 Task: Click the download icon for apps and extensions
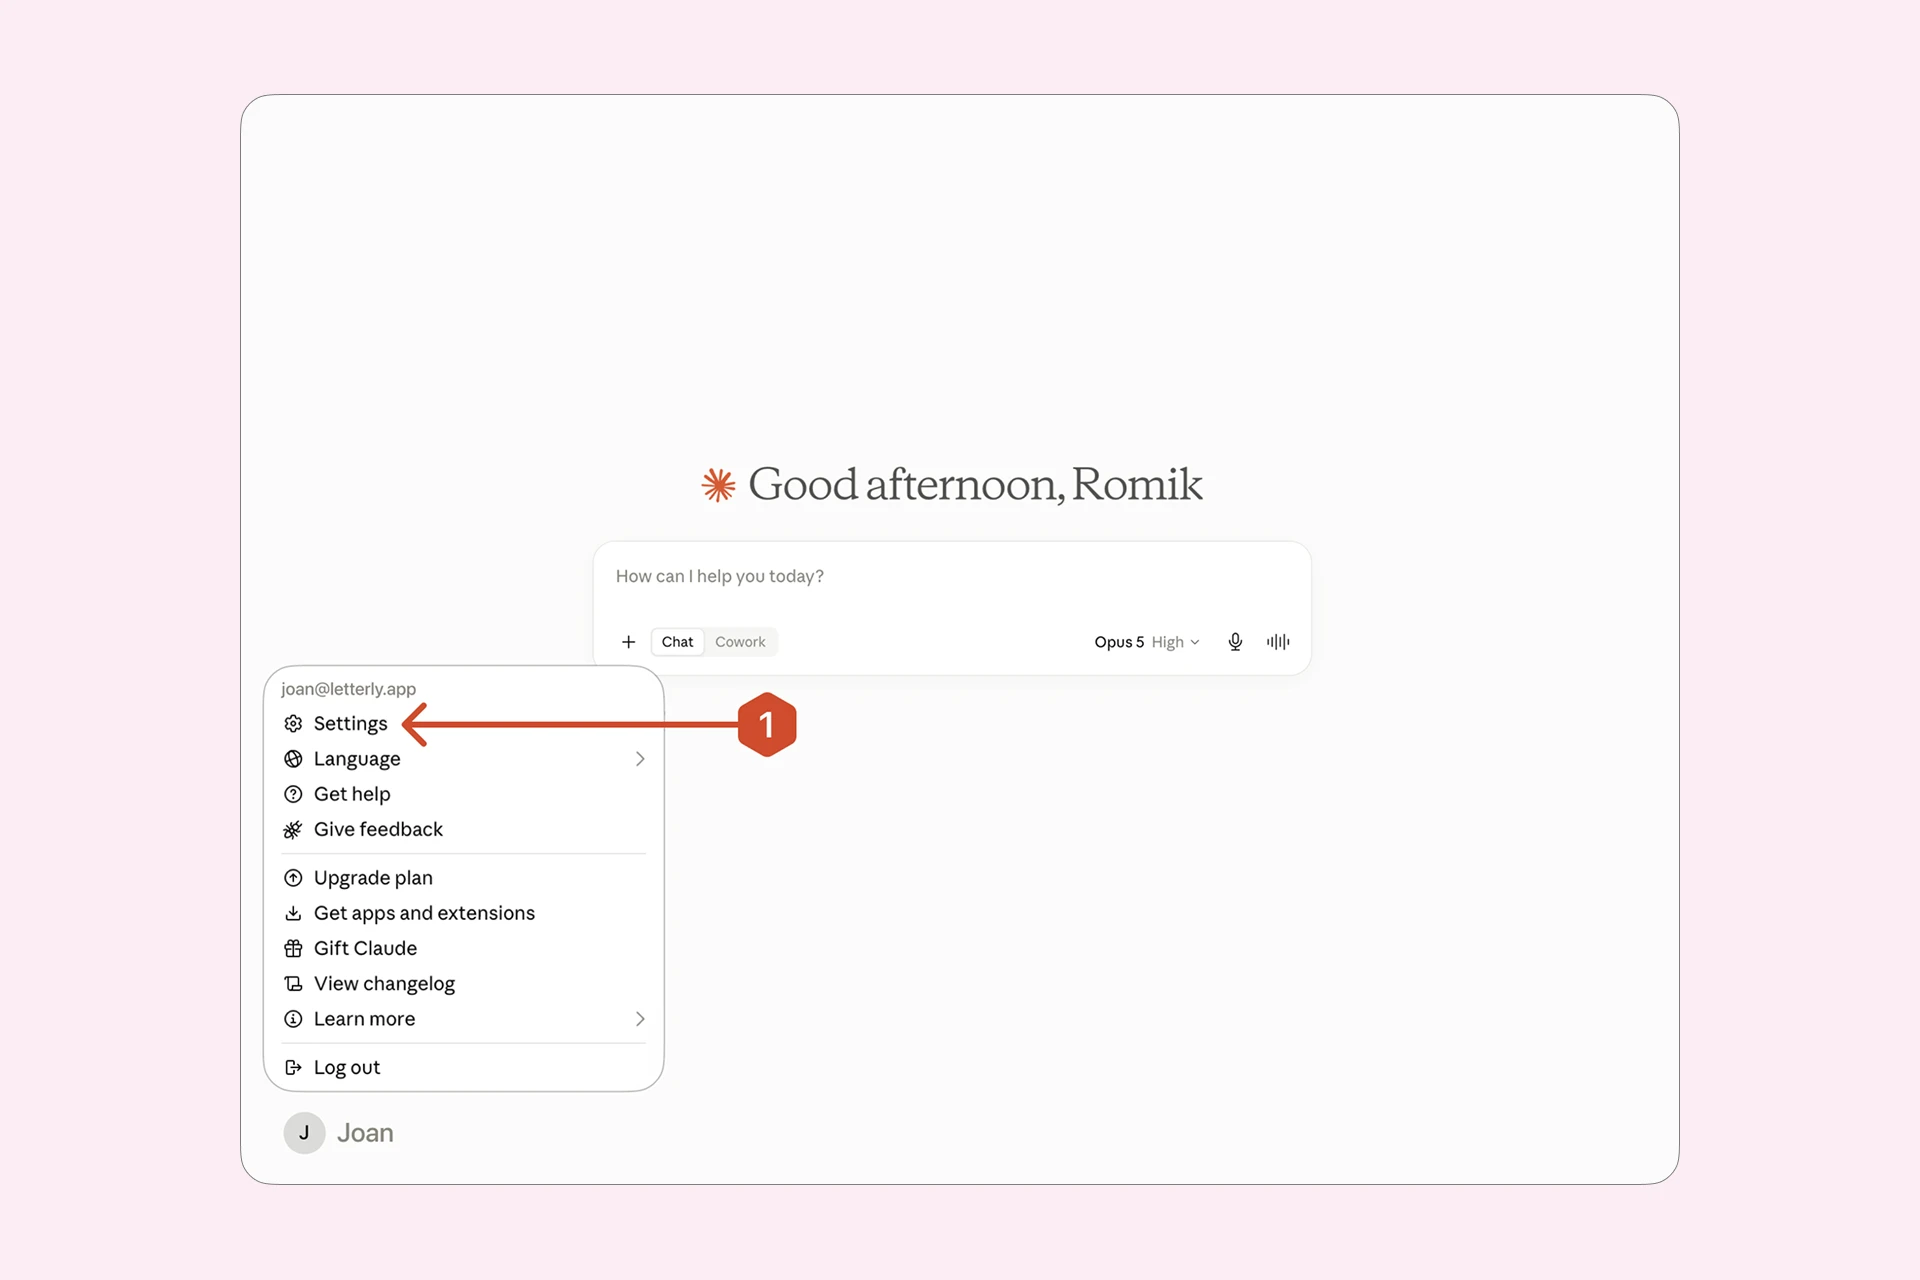coord(293,913)
